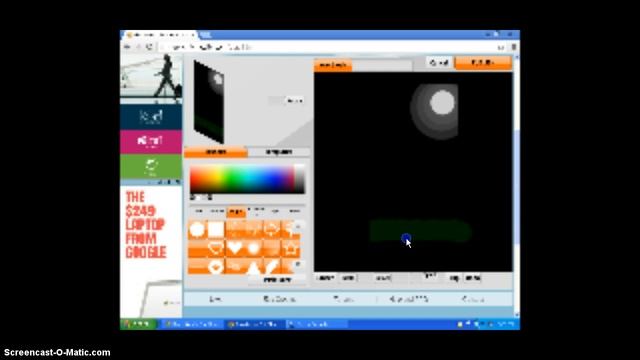
Task: Select the small round blob shape
Action: click(253, 248)
